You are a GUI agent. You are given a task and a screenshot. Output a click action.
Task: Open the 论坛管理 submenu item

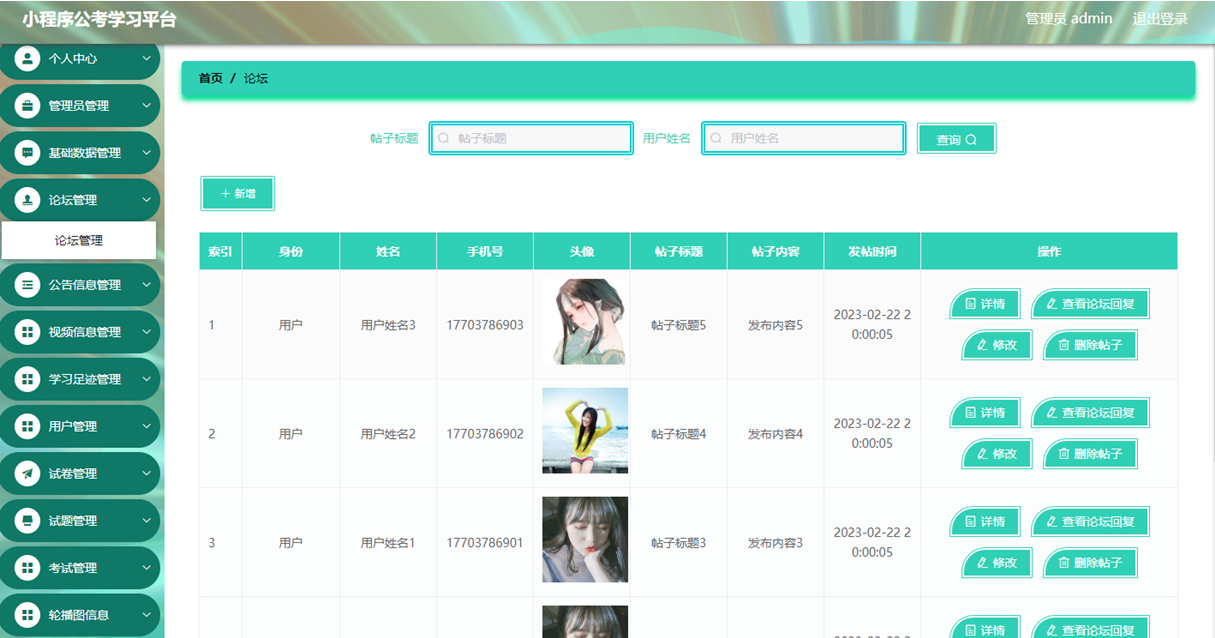click(x=78, y=240)
